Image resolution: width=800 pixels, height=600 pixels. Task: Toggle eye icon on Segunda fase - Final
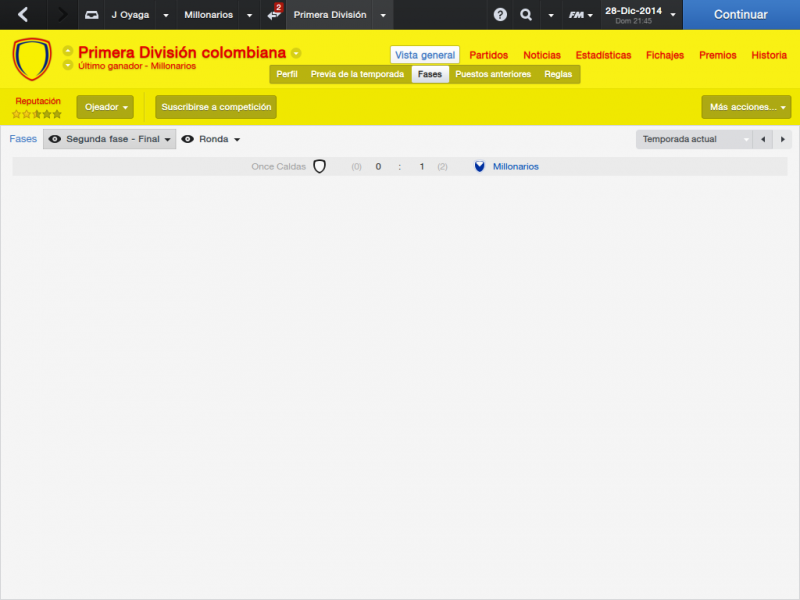coord(55,139)
